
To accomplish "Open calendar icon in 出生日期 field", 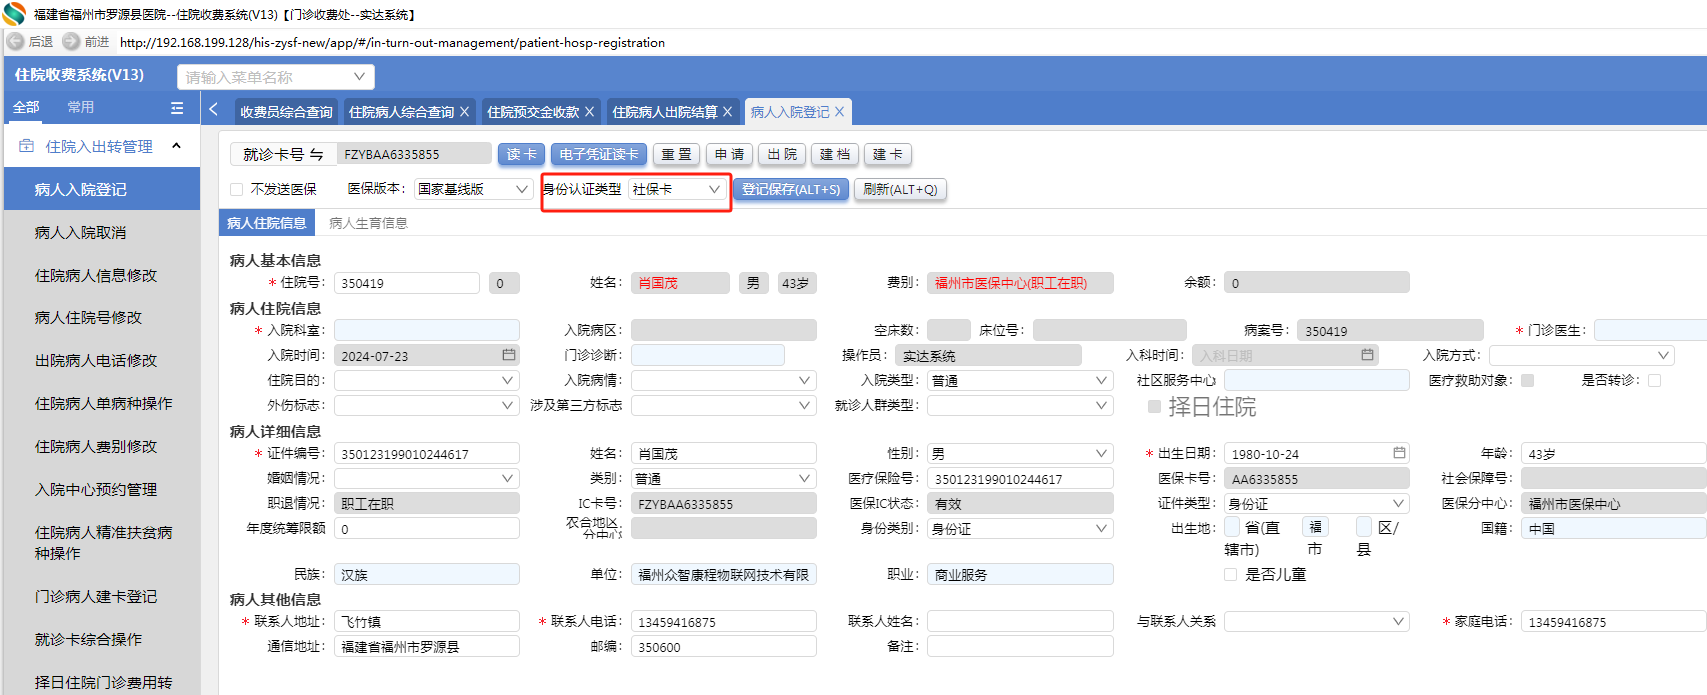I will [x=1399, y=453].
